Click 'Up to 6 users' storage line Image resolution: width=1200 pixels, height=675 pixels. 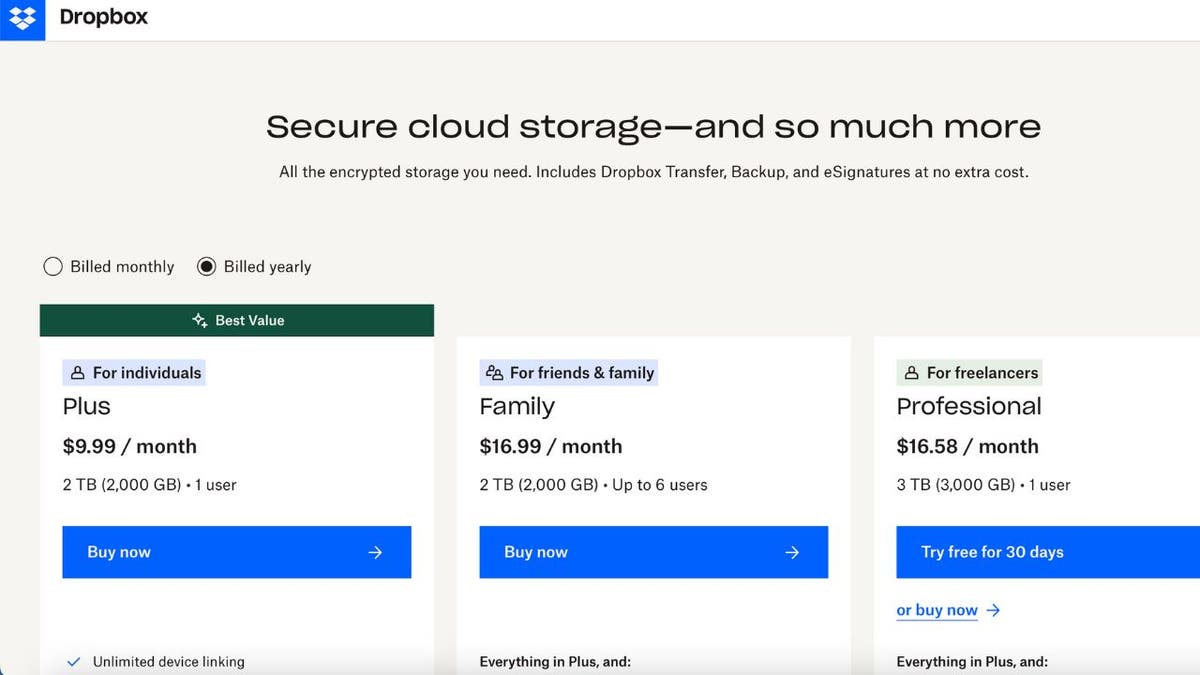pos(593,485)
